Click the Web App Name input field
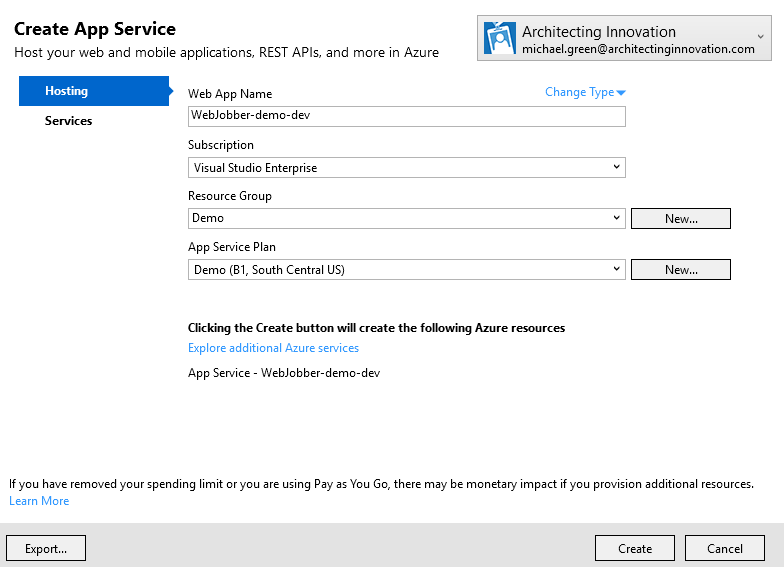 [x=406, y=116]
